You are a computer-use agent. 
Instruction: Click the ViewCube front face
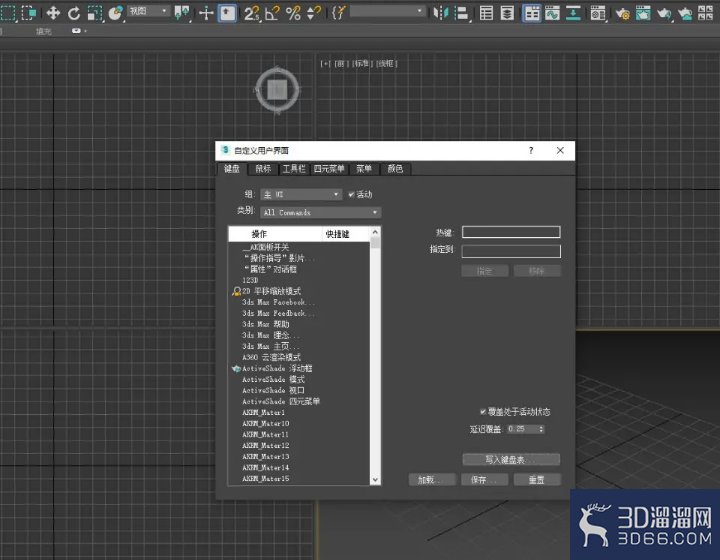click(277, 90)
